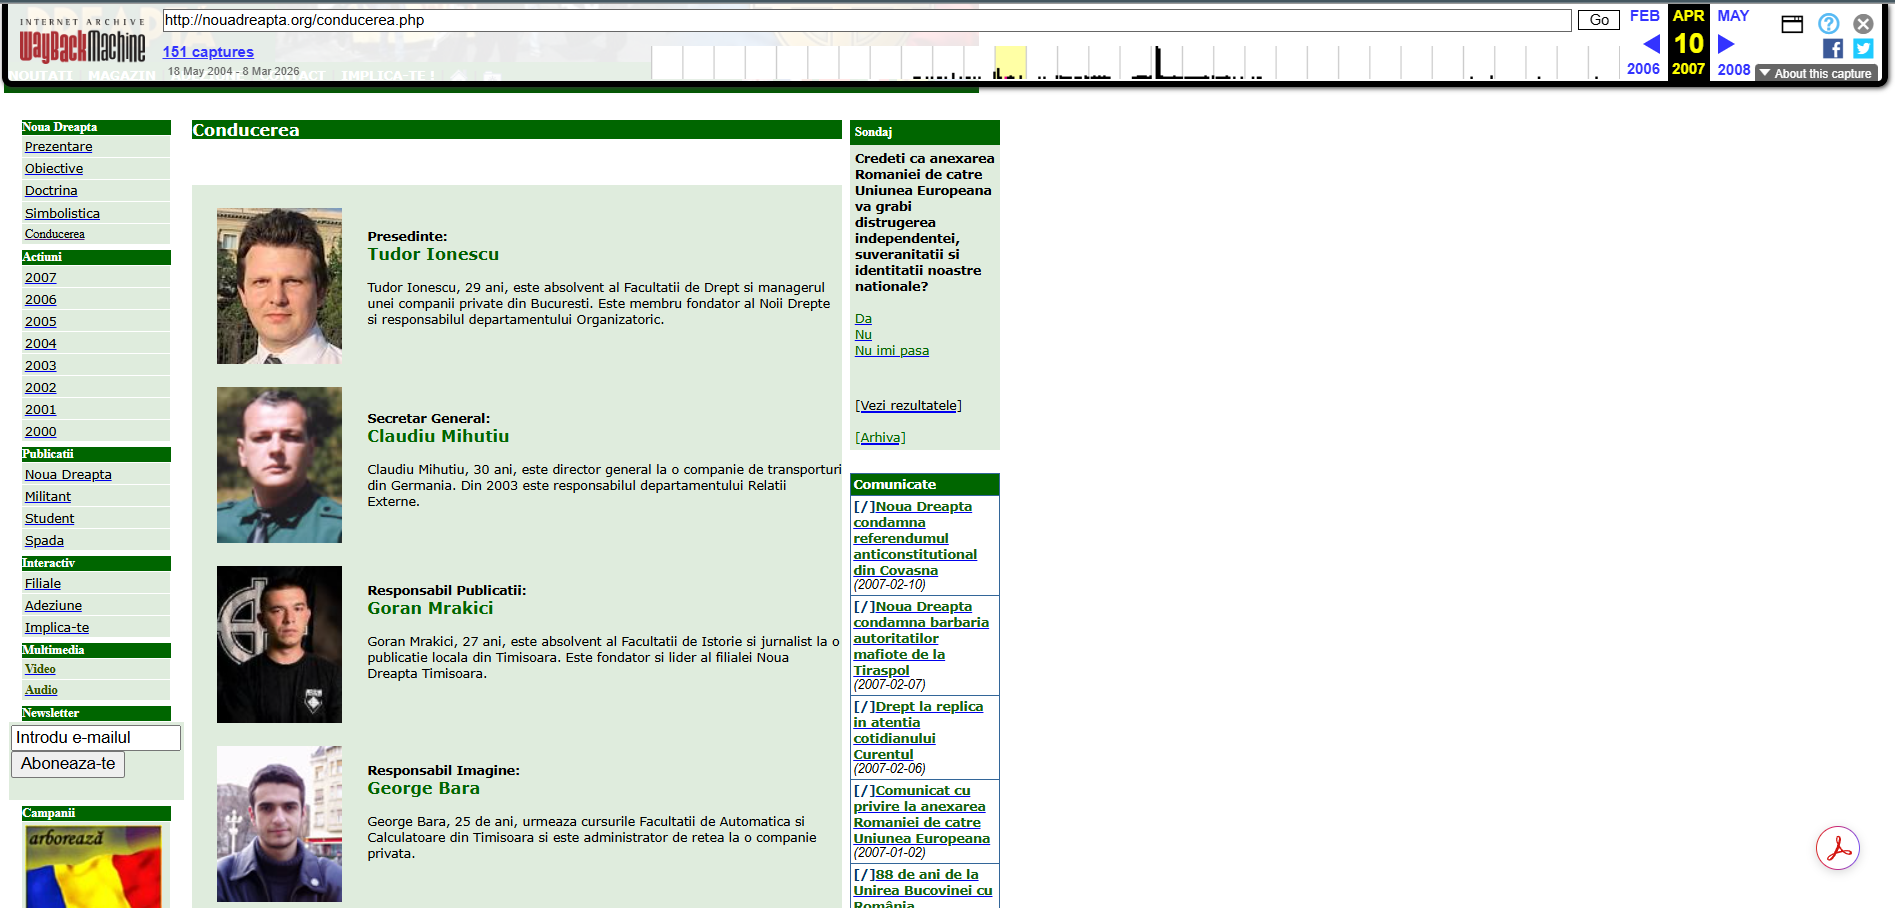The image size is (1895, 908).
Task: Go to next capture arrow (May)
Action: [x=1725, y=44]
